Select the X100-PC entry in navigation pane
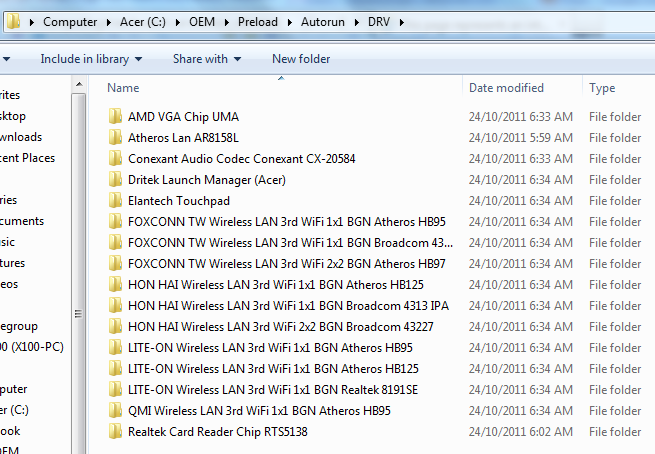The image size is (655, 454). [x=32, y=347]
